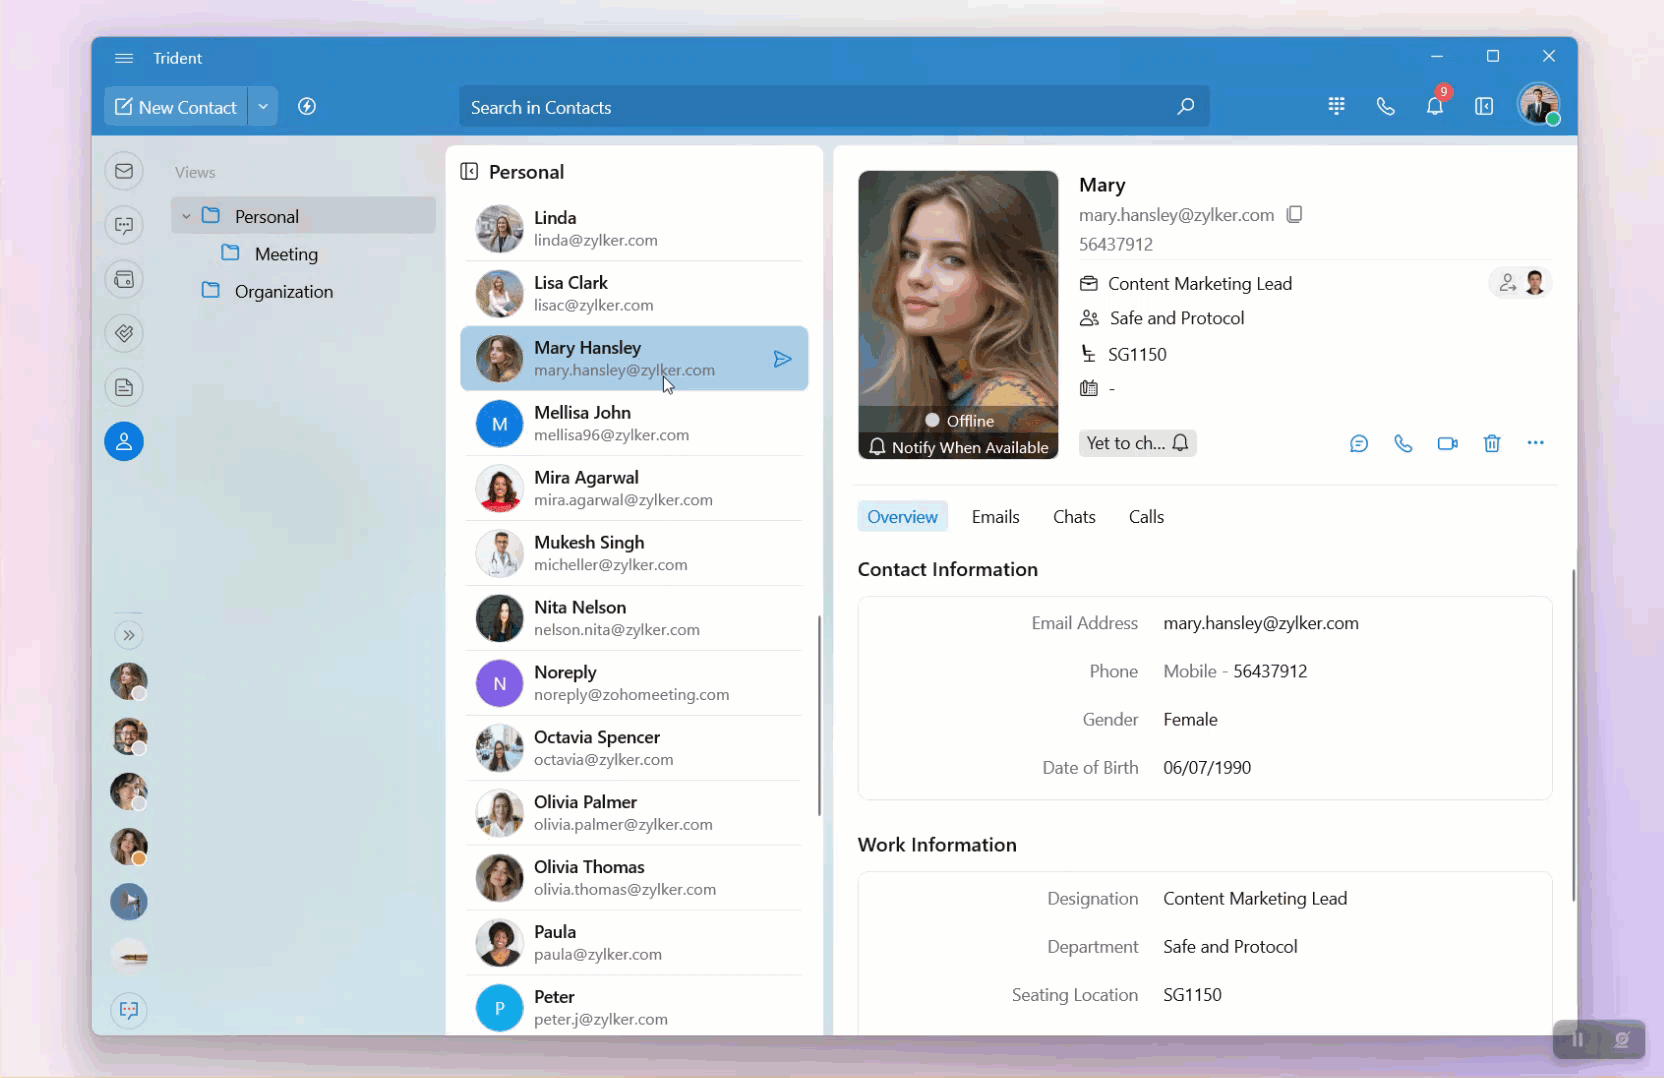Open the chat bot icon at sidebar bottom

[129, 1010]
